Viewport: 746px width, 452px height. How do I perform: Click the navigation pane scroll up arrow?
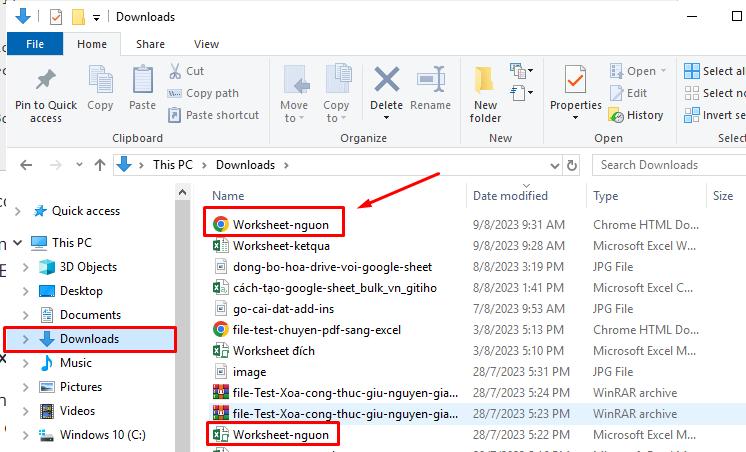click(182, 192)
